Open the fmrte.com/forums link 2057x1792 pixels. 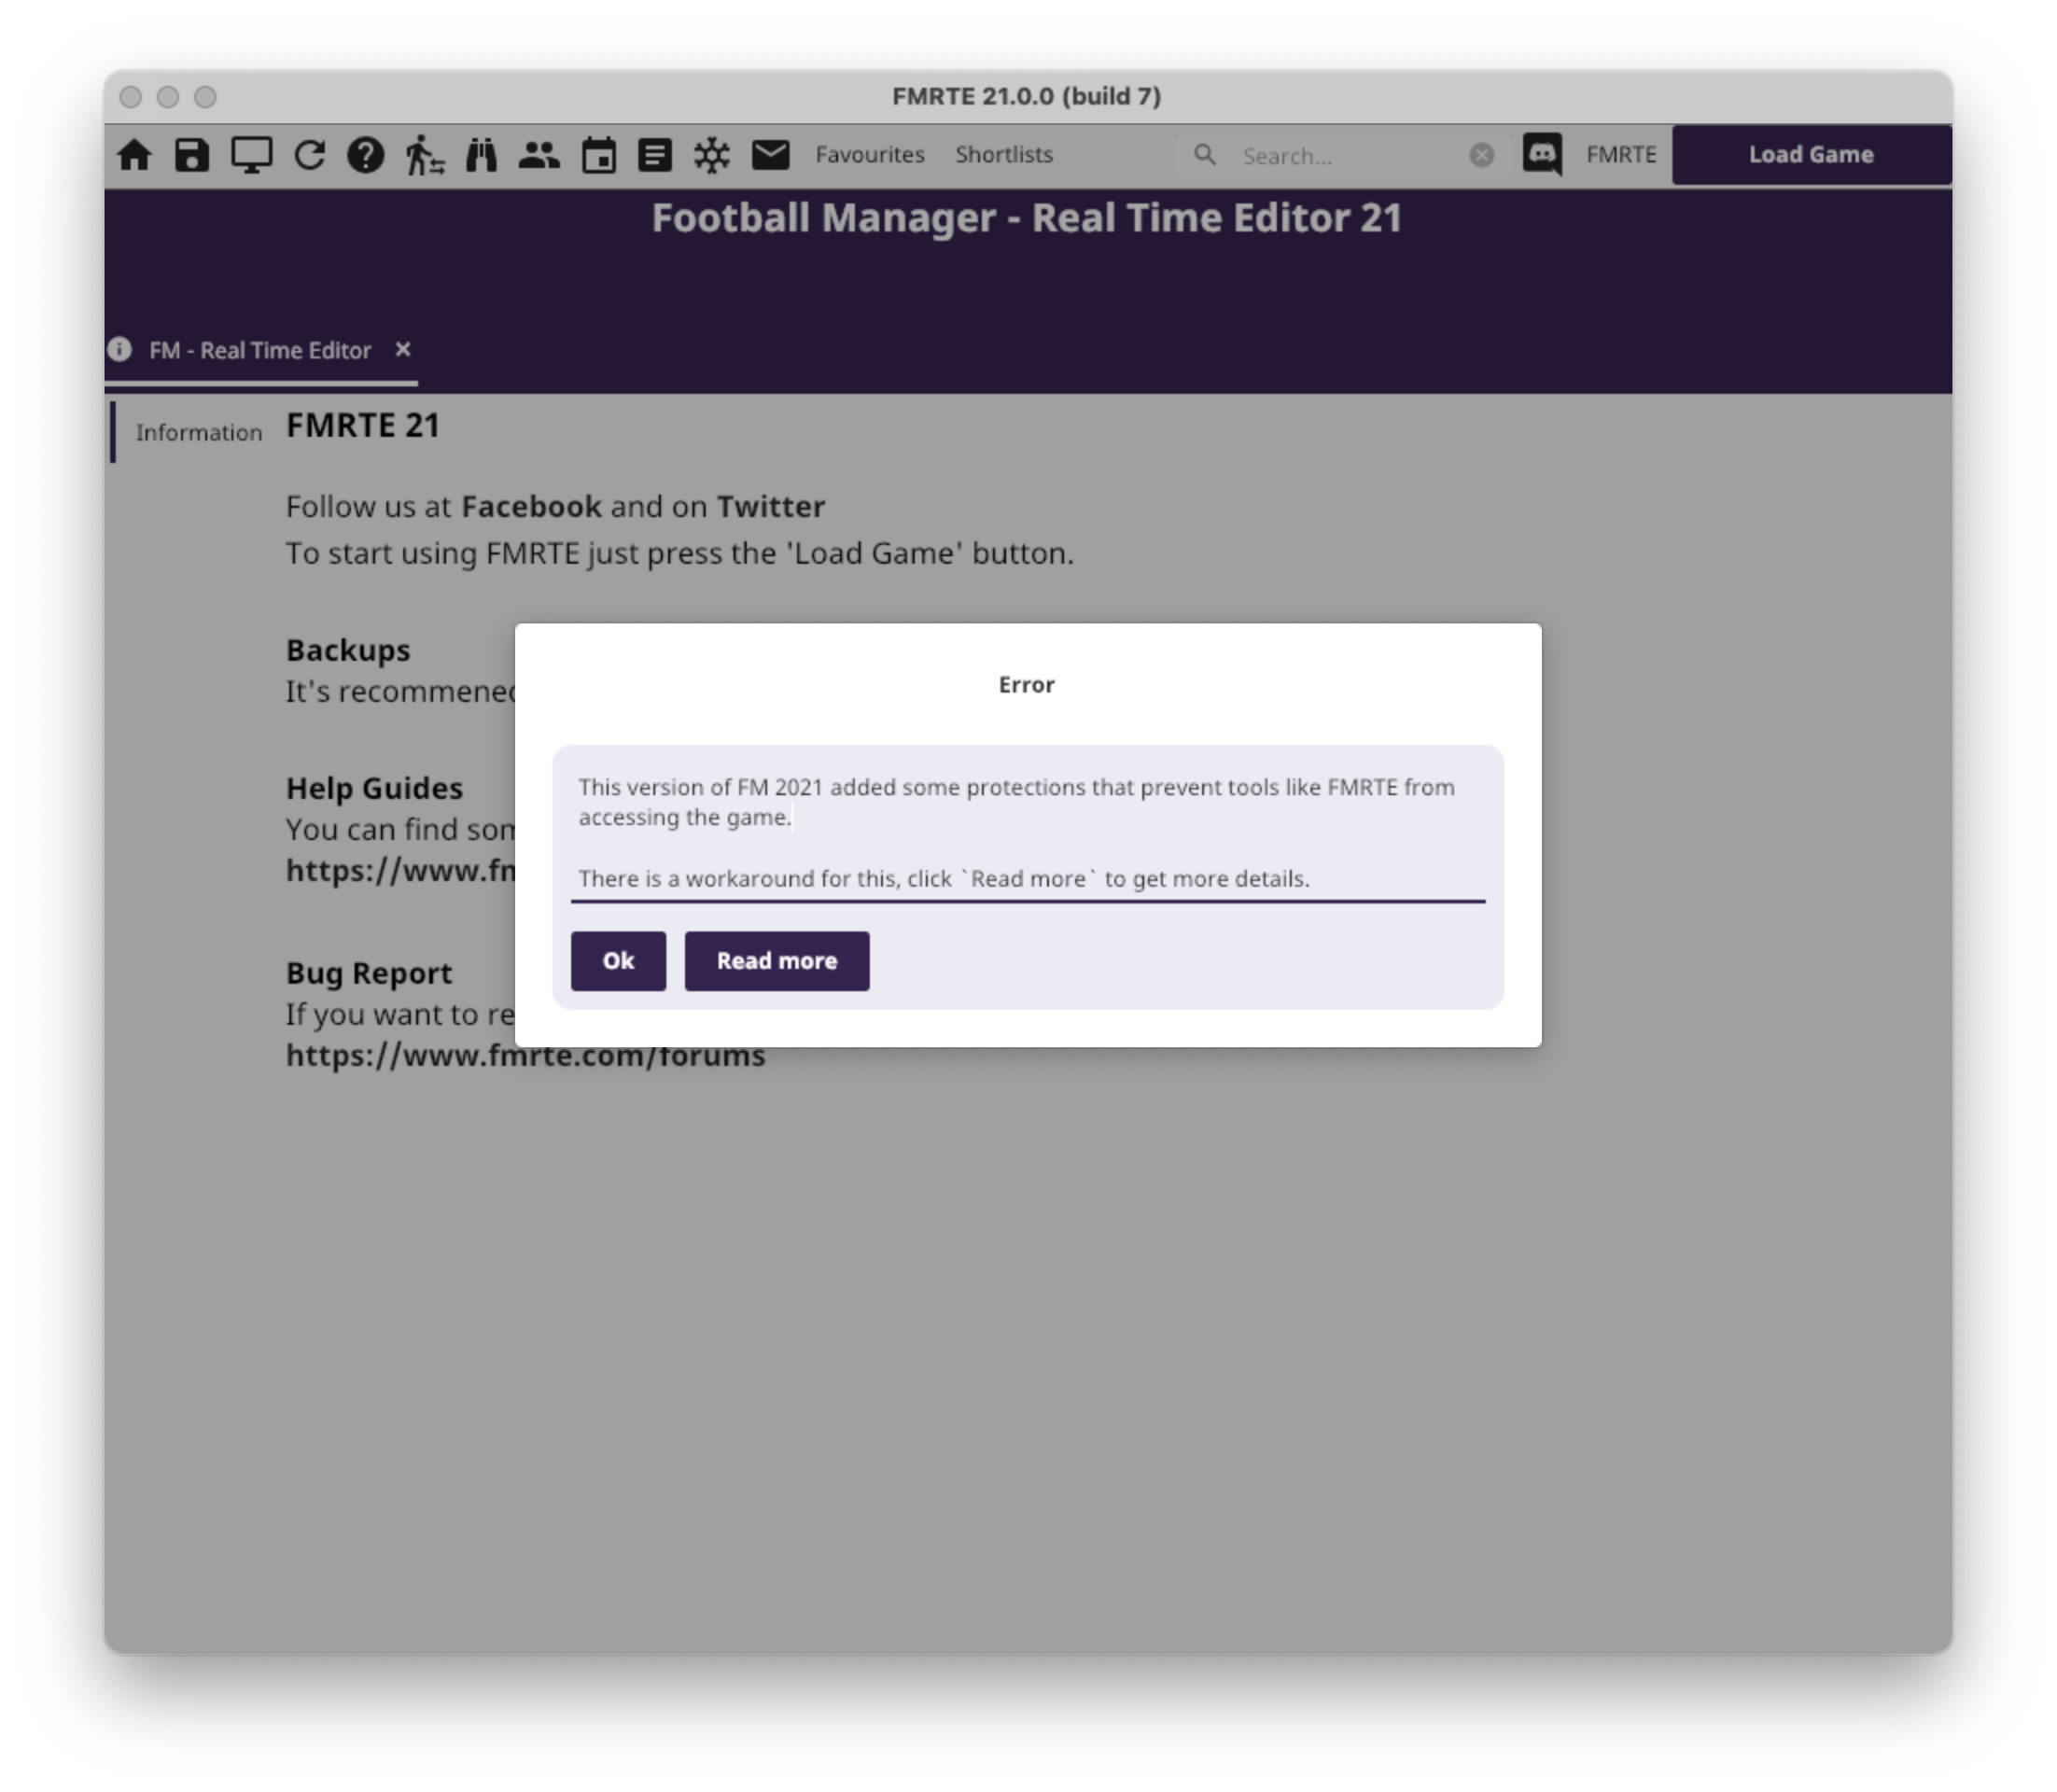(x=525, y=1056)
